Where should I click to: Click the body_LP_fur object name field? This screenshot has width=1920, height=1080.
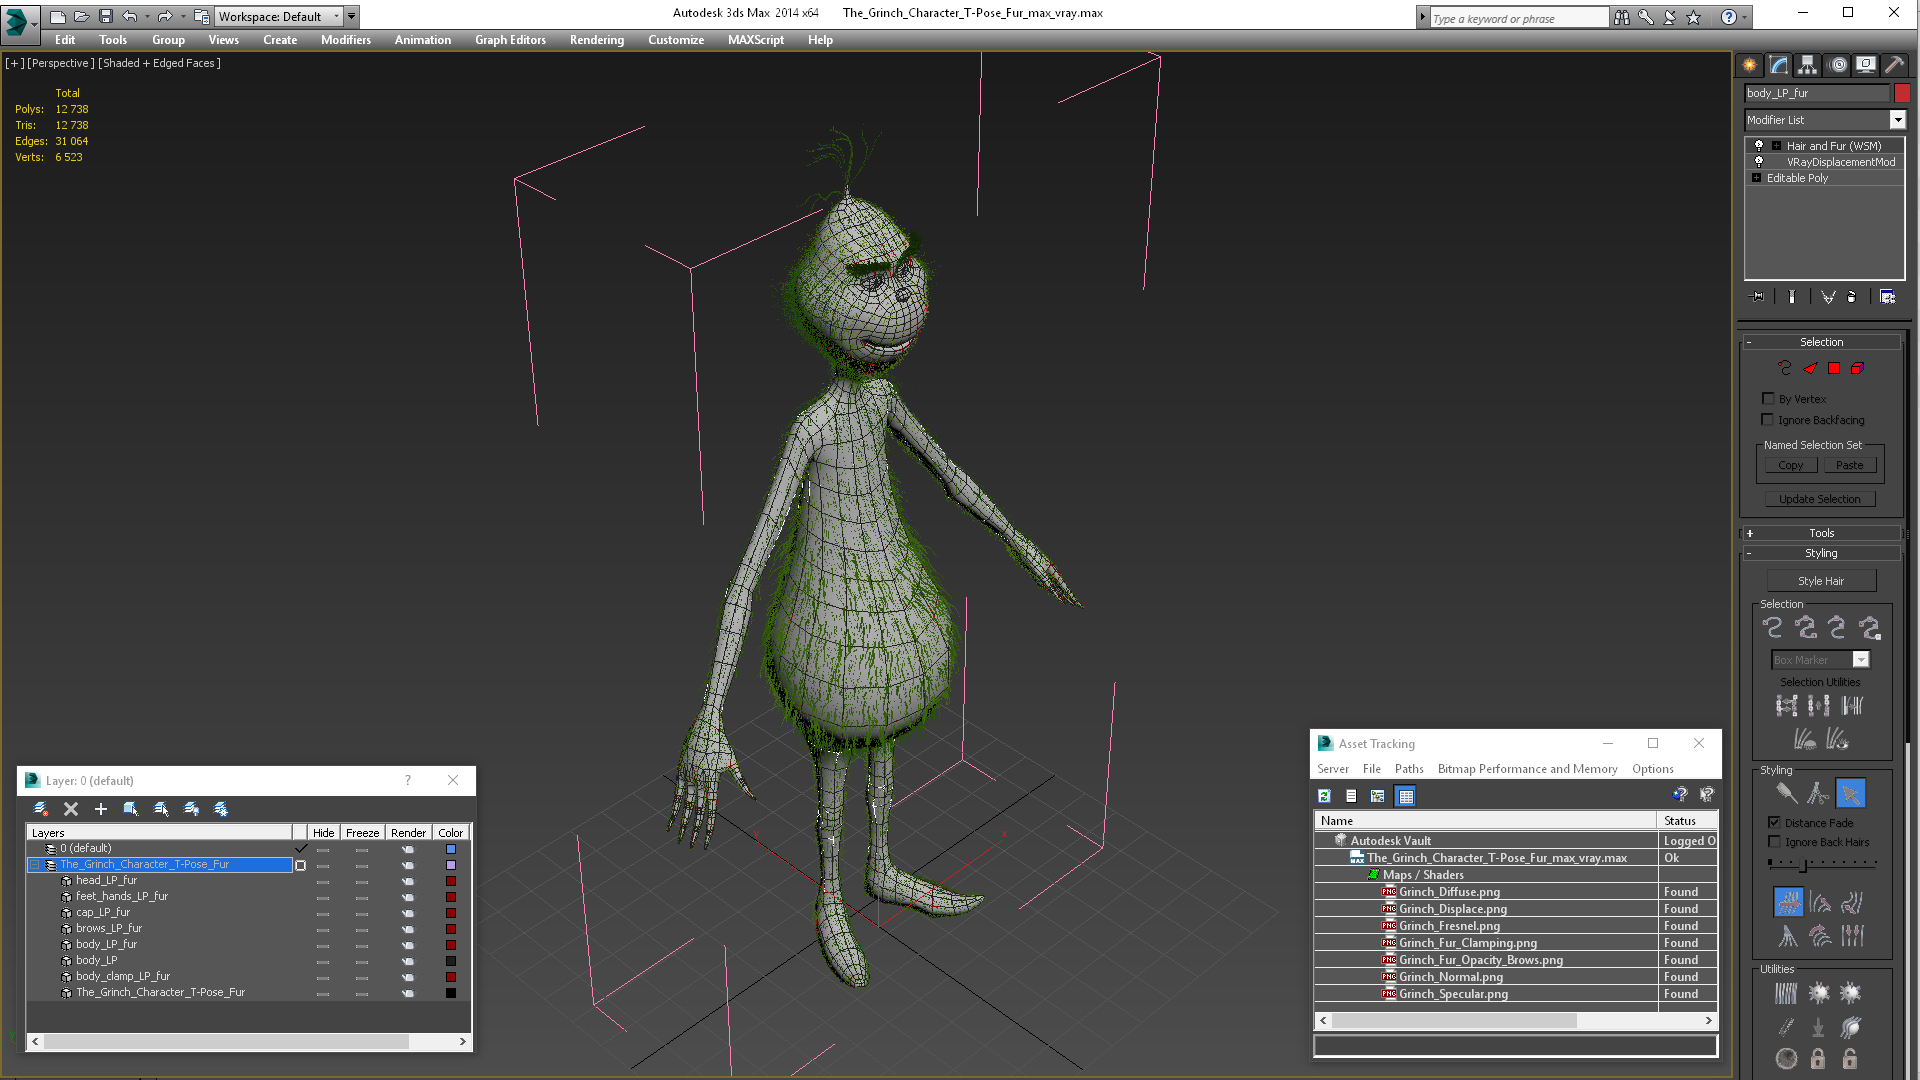1817,93
